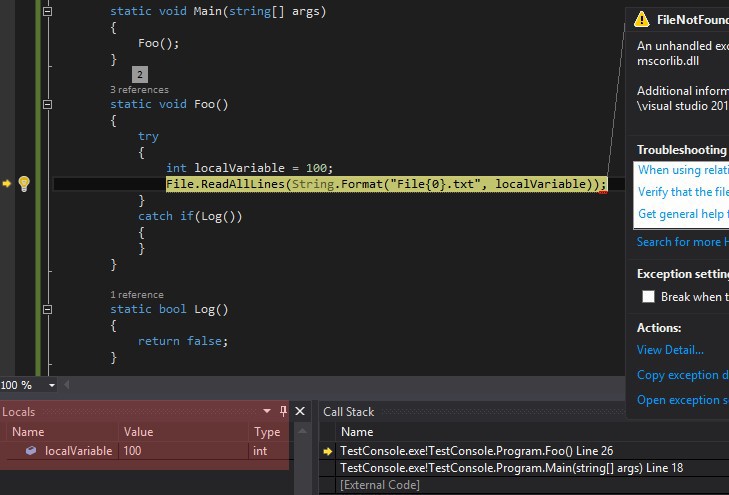729x495 pixels.
Task: Click the highlighted File.ReadAllLines statement
Action: point(386,184)
